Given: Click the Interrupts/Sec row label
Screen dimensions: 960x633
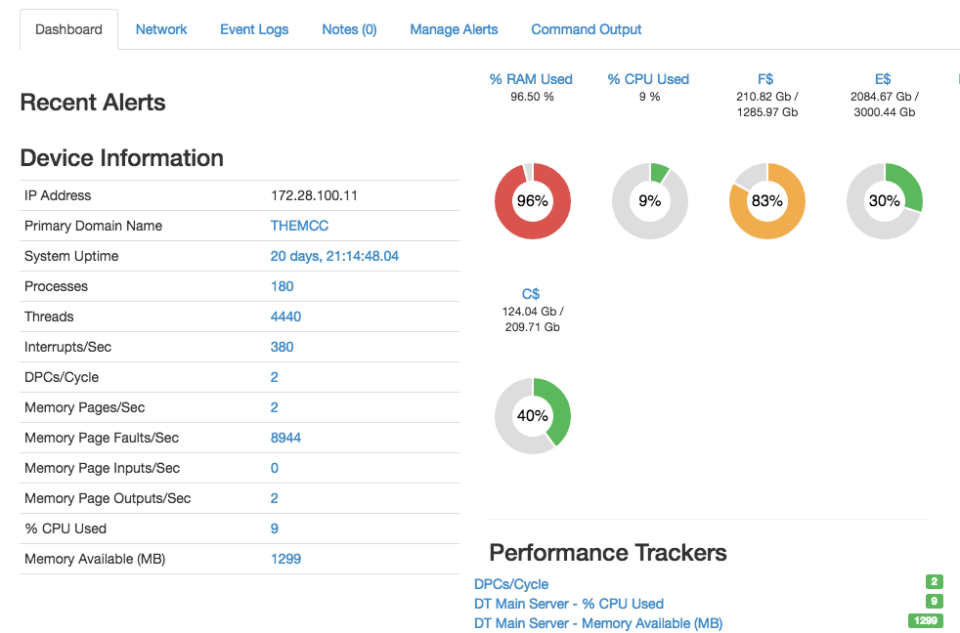Looking at the screenshot, I should [68, 347].
